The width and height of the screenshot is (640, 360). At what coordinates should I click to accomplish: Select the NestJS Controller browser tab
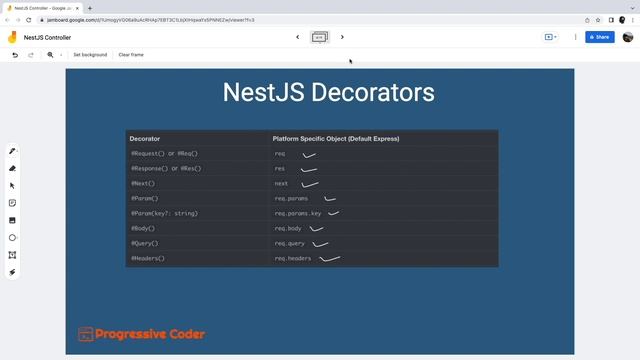point(42,8)
